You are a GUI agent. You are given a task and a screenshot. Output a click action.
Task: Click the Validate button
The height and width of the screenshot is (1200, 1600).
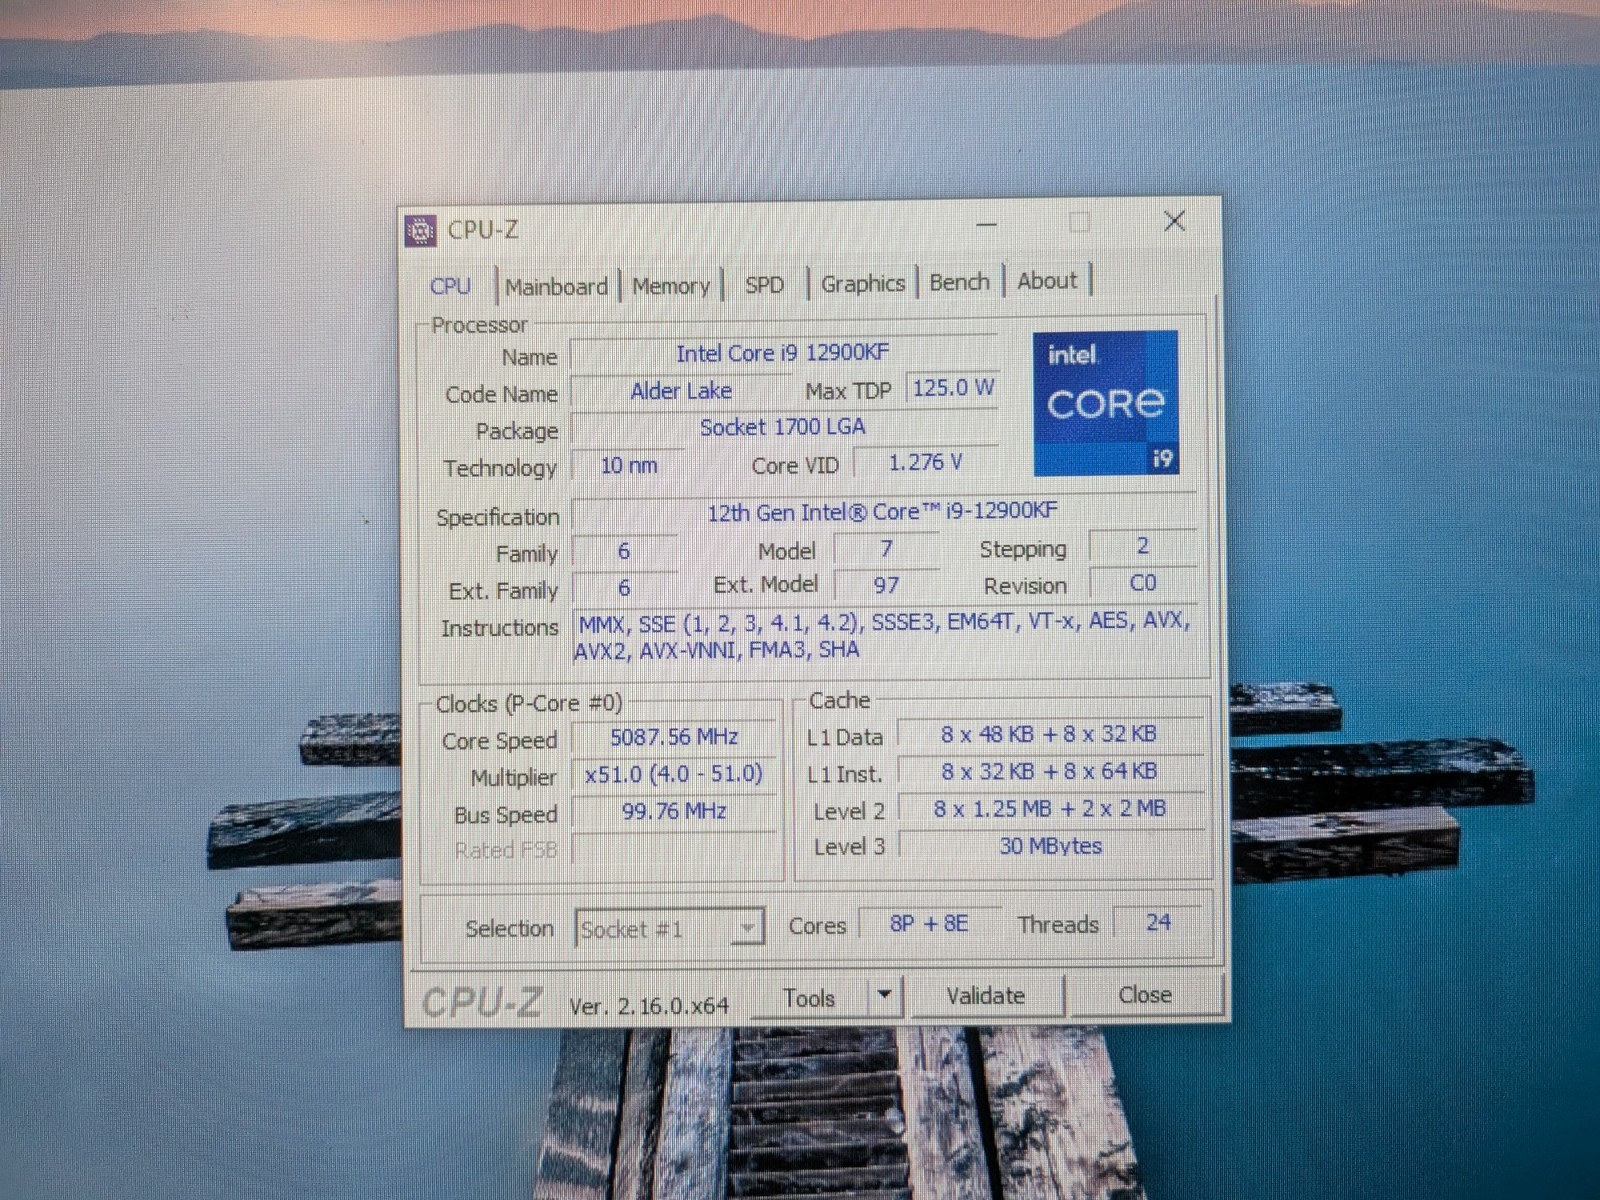(985, 995)
